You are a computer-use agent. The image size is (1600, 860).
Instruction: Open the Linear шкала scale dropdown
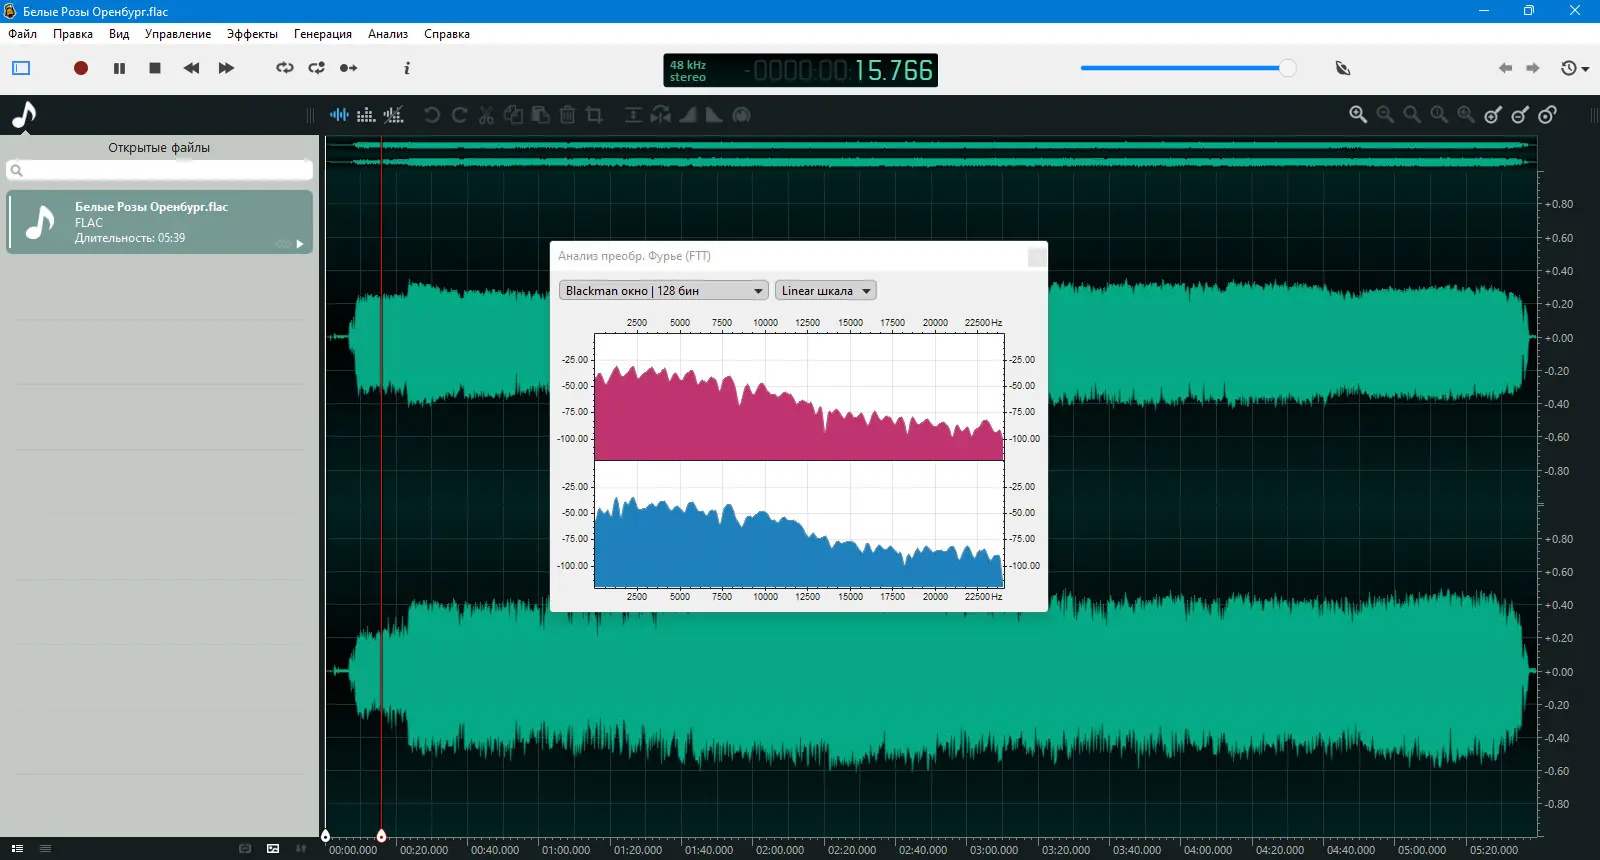point(825,291)
